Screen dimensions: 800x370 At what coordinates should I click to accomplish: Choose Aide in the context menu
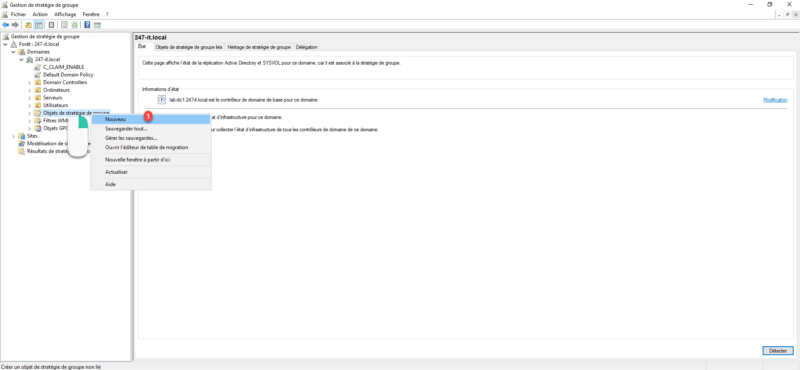click(151, 184)
